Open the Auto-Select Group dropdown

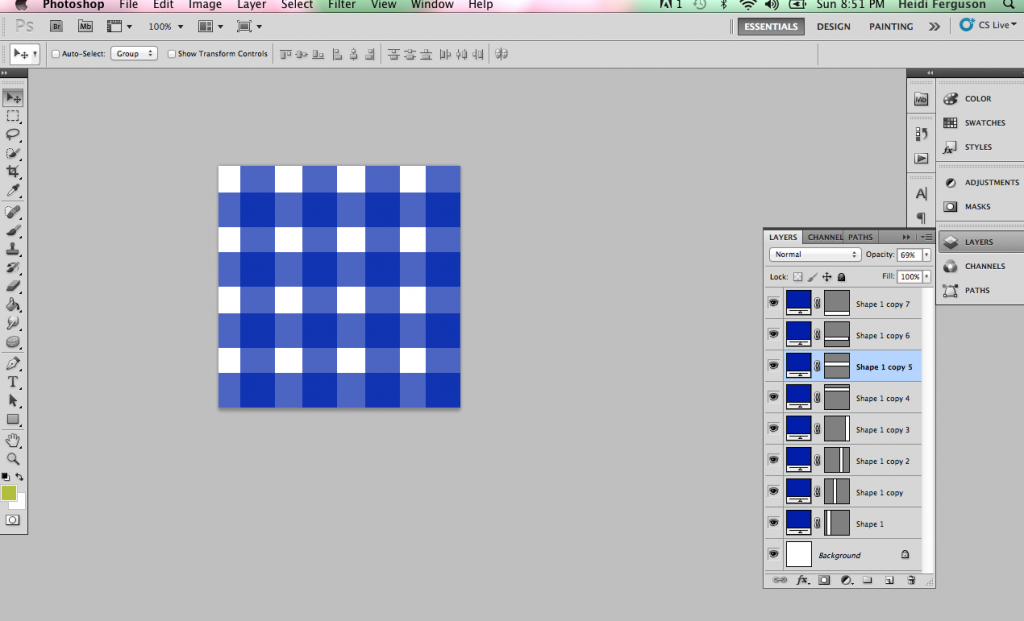coord(133,53)
